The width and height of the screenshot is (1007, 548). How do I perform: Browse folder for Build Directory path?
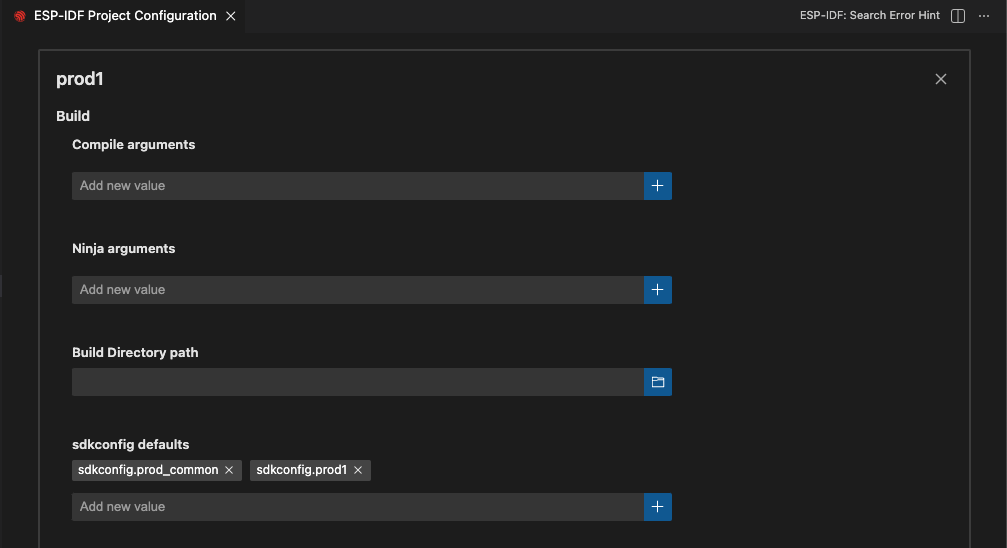(x=657, y=382)
